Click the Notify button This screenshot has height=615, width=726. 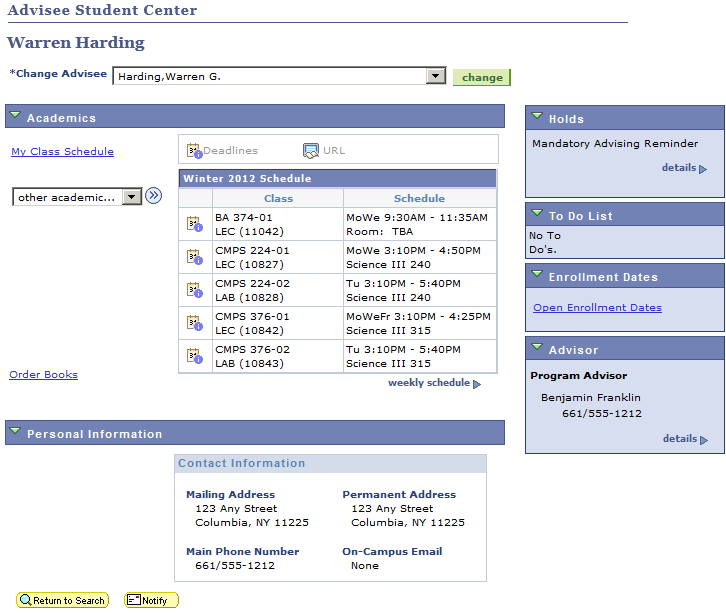tap(151, 600)
